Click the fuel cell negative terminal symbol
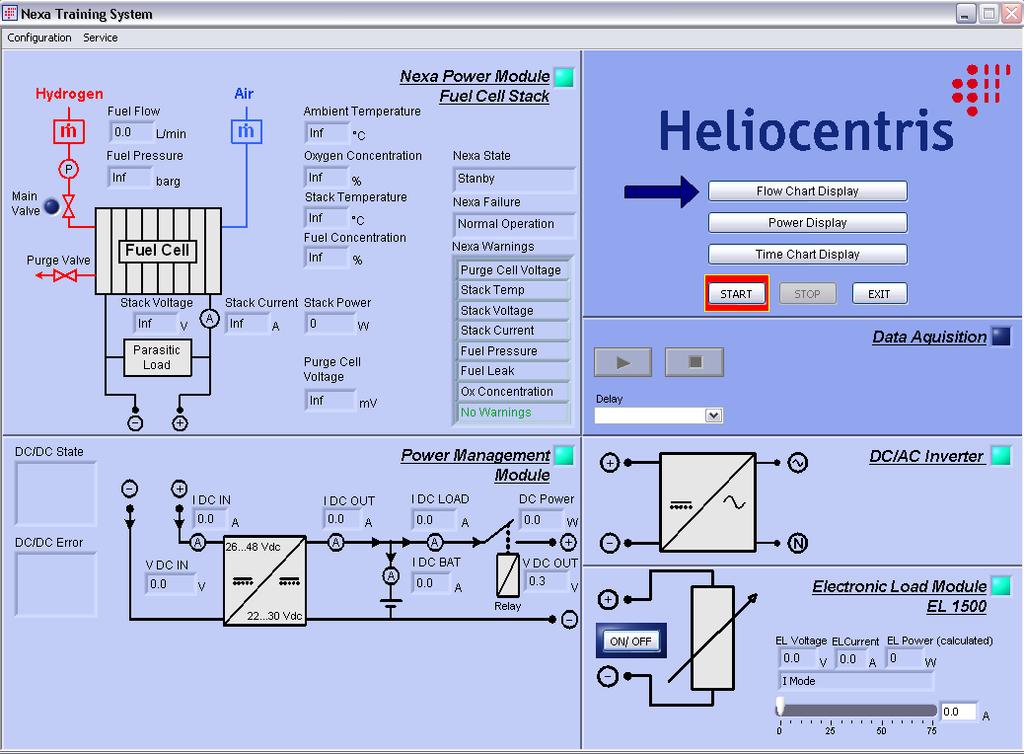This screenshot has height=754, width=1024. [x=135, y=423]
